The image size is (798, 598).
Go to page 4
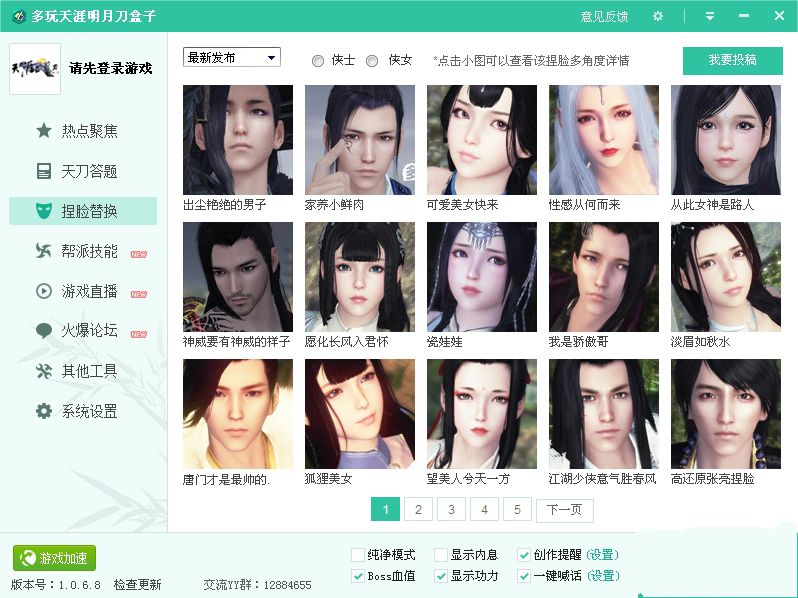(x=484, y=509)
